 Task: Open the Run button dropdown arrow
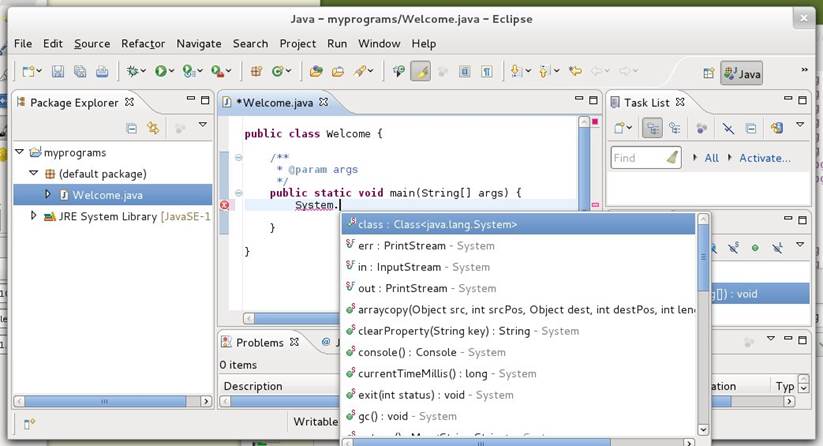(x=172, y=70)
